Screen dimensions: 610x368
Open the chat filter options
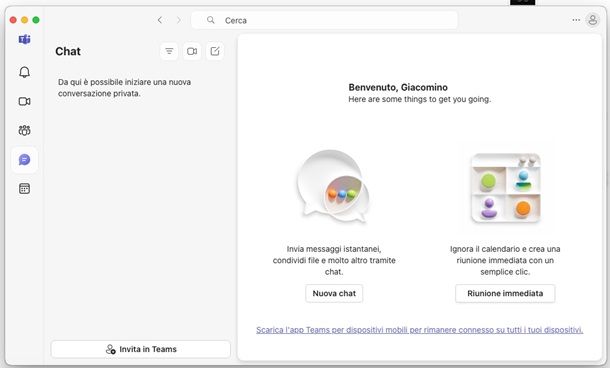point(169,51)
